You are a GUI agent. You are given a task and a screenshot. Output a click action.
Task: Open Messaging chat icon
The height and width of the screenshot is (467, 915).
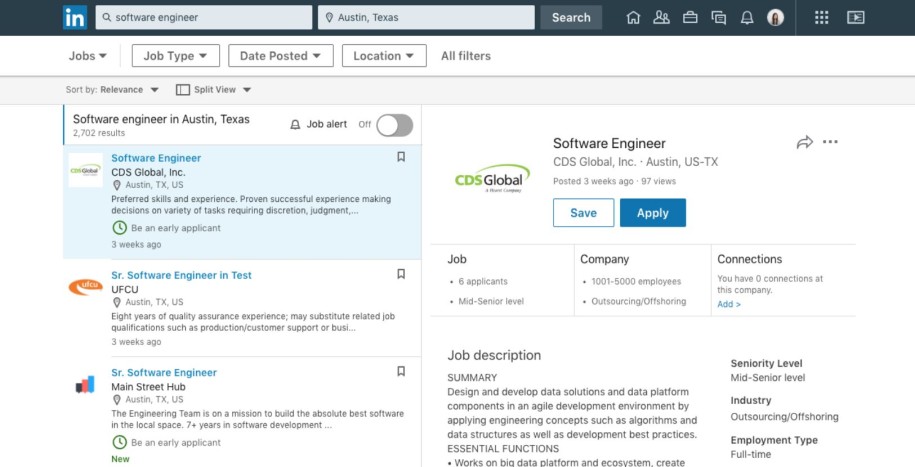719,18
